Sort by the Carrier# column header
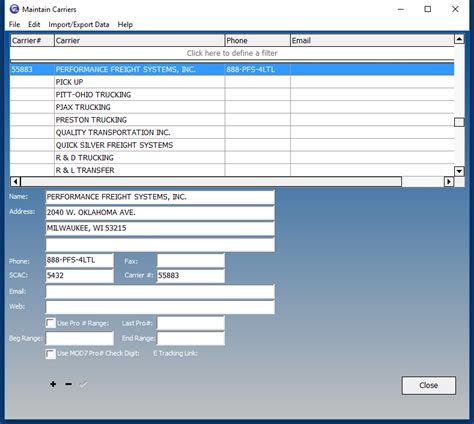This screenshot has width=474, height=424. pyautogui.click(x=32, y=41)
